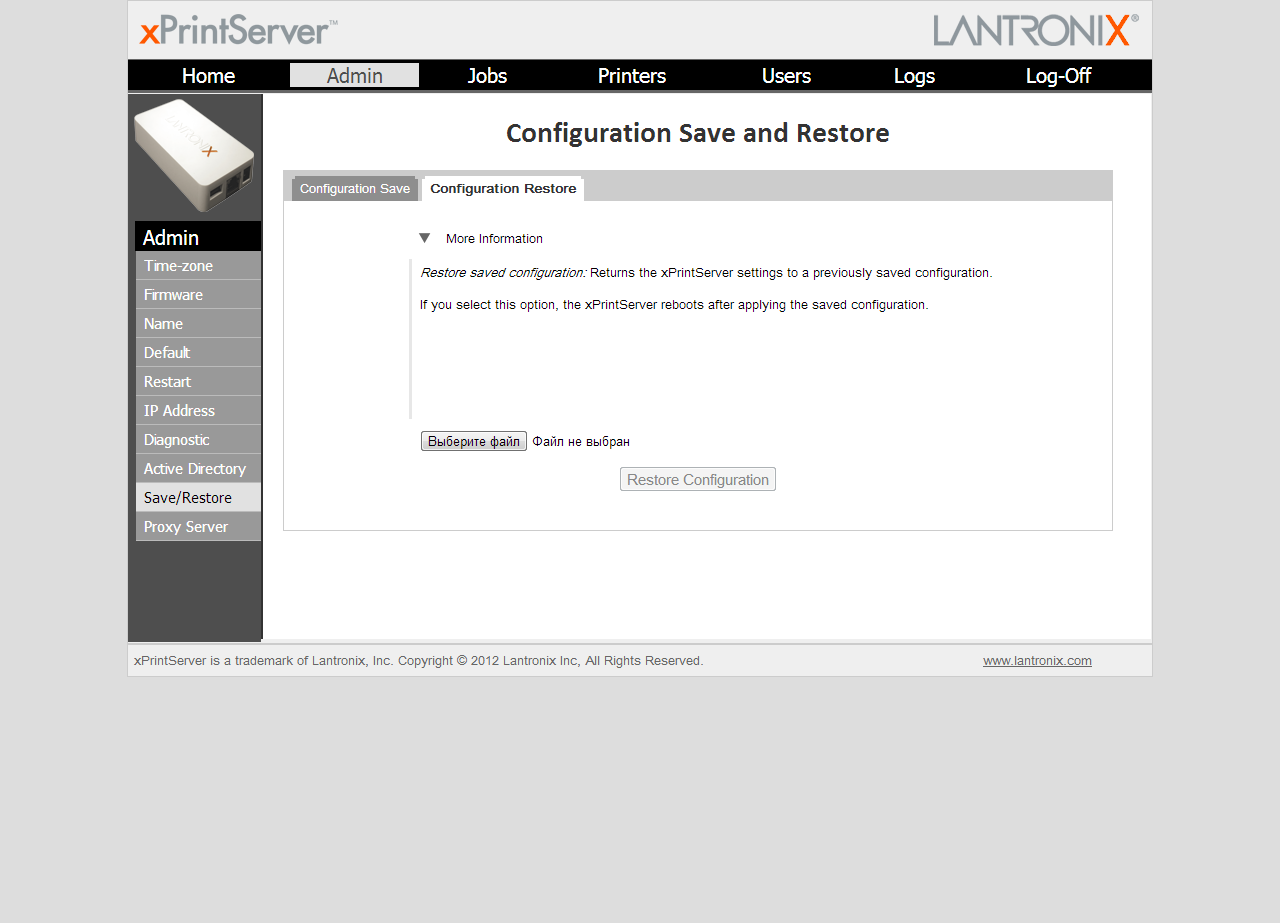Open Proxy Server settings

coord(198,527)
